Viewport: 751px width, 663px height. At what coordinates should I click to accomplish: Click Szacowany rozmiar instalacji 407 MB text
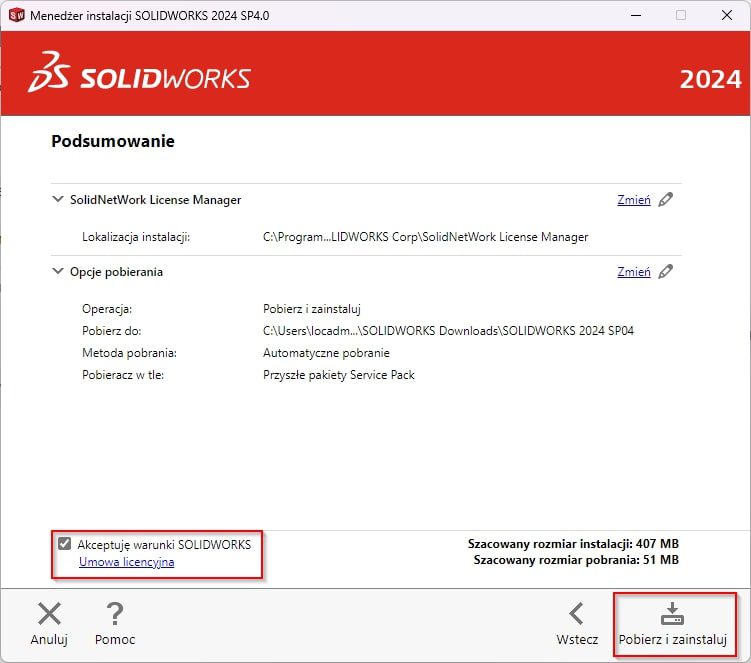[573, 544]
